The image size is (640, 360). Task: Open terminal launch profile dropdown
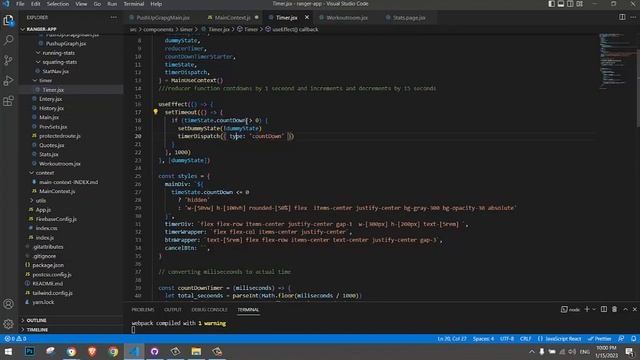(x=594, y=309)
